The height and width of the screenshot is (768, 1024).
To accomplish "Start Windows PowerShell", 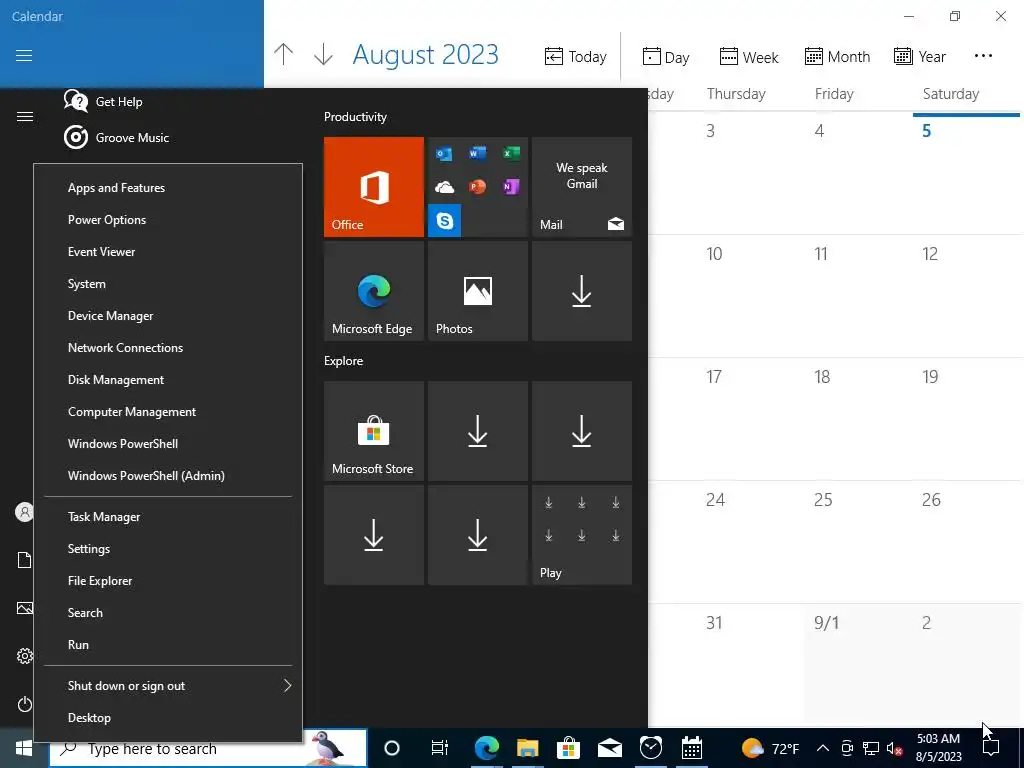I will pyautogui.click(x=168, y=444).
